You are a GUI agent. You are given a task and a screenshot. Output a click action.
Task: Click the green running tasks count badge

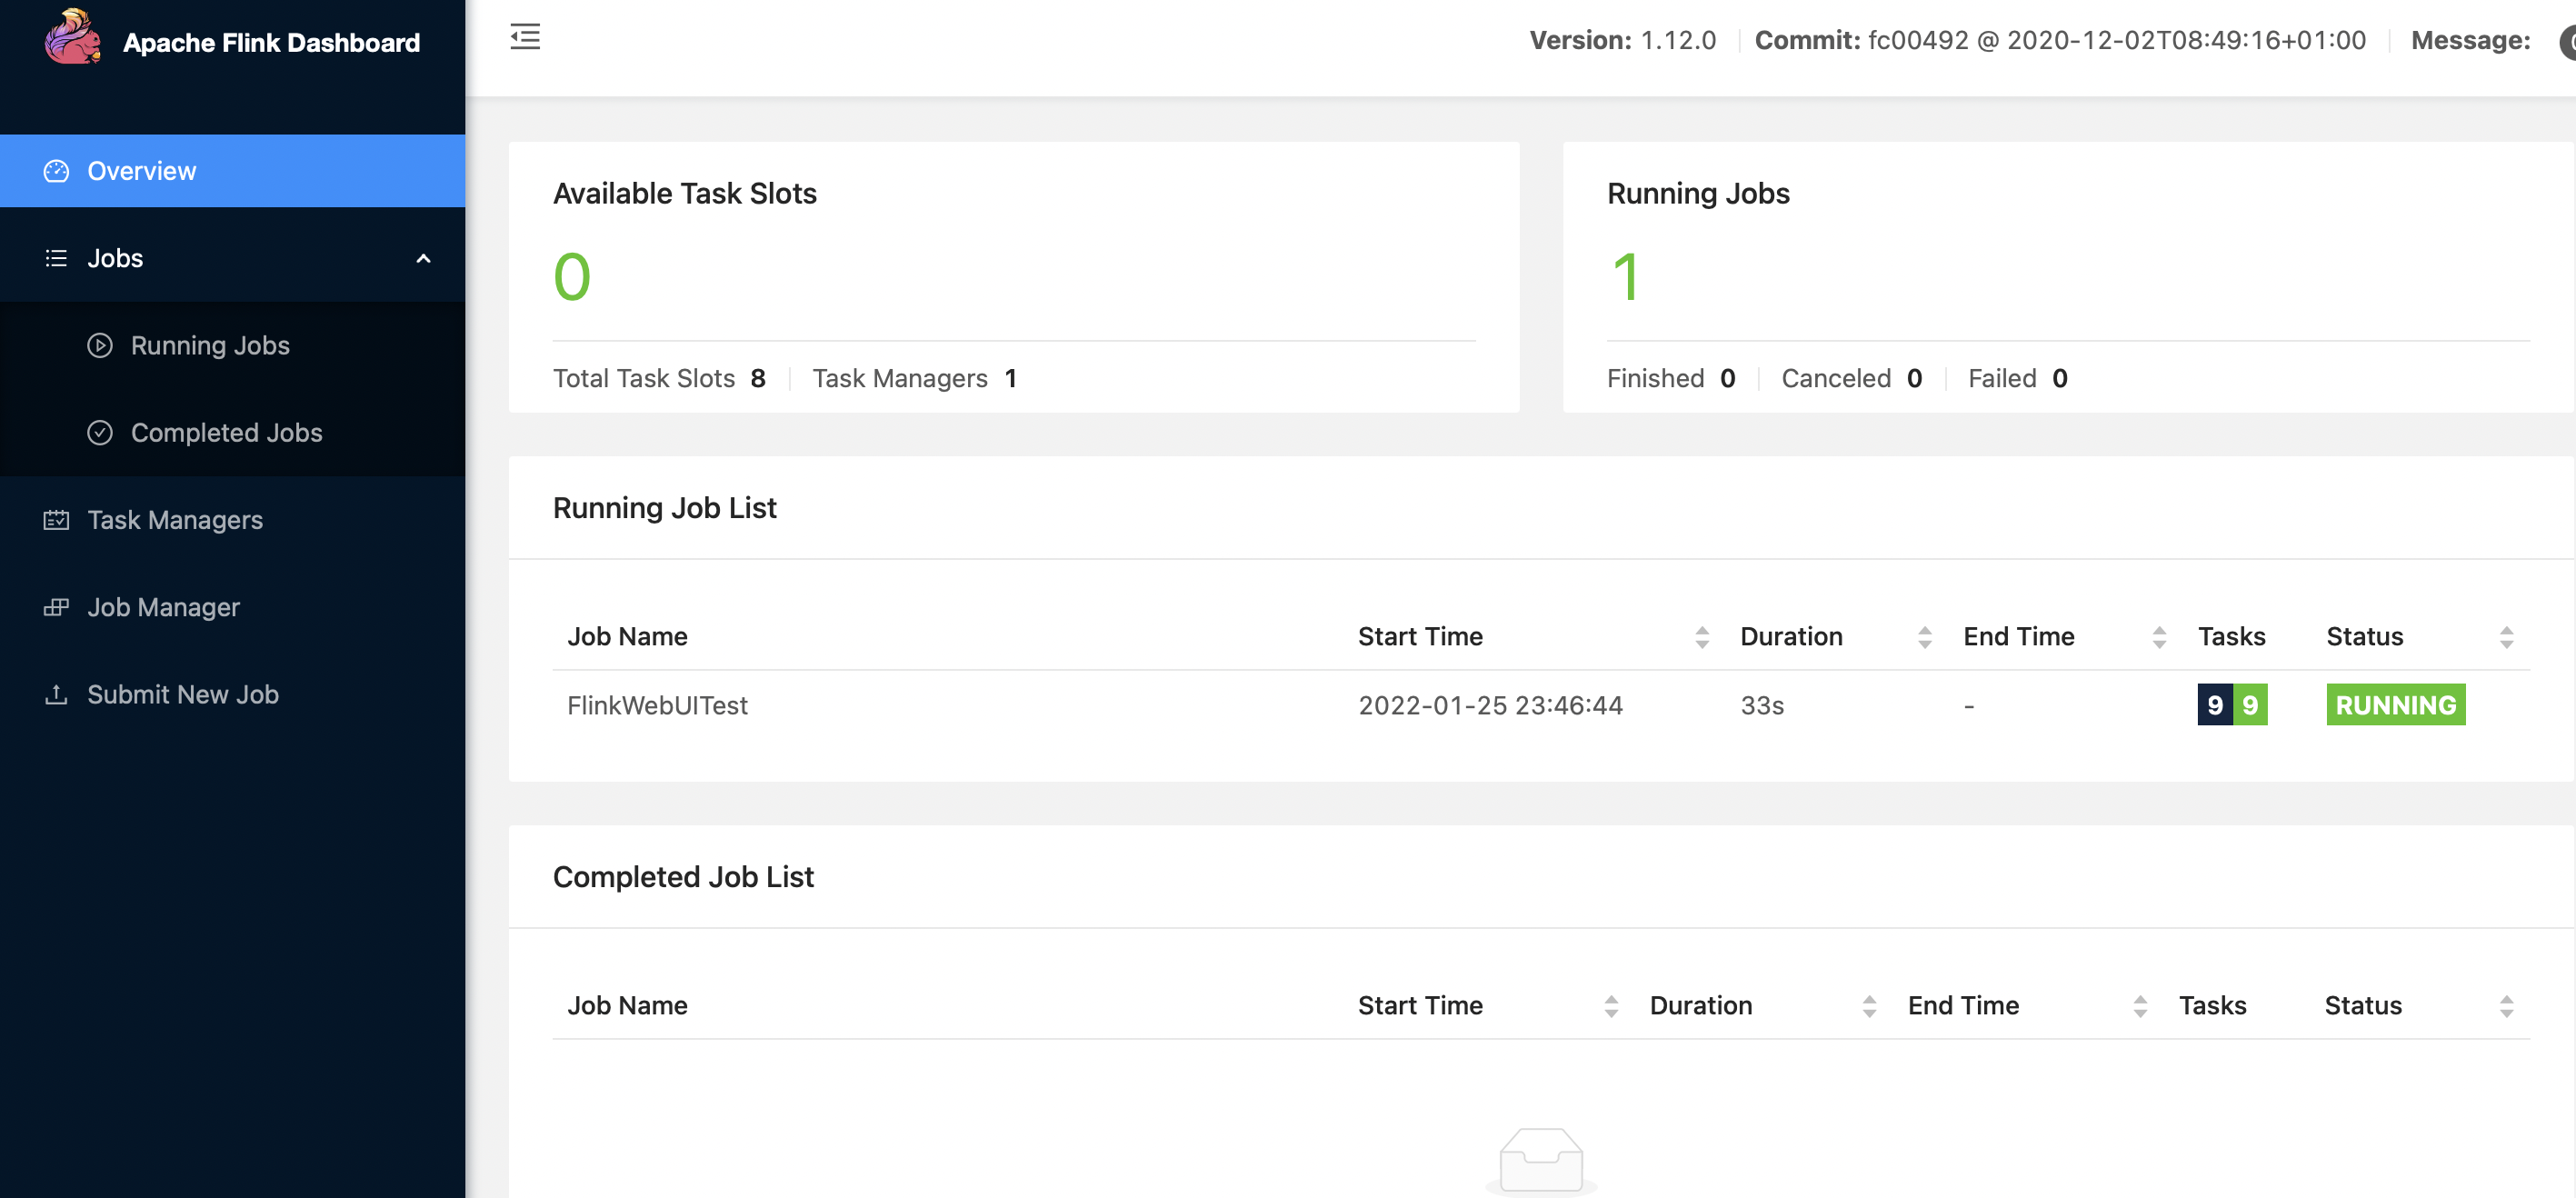click(2250, 705)
